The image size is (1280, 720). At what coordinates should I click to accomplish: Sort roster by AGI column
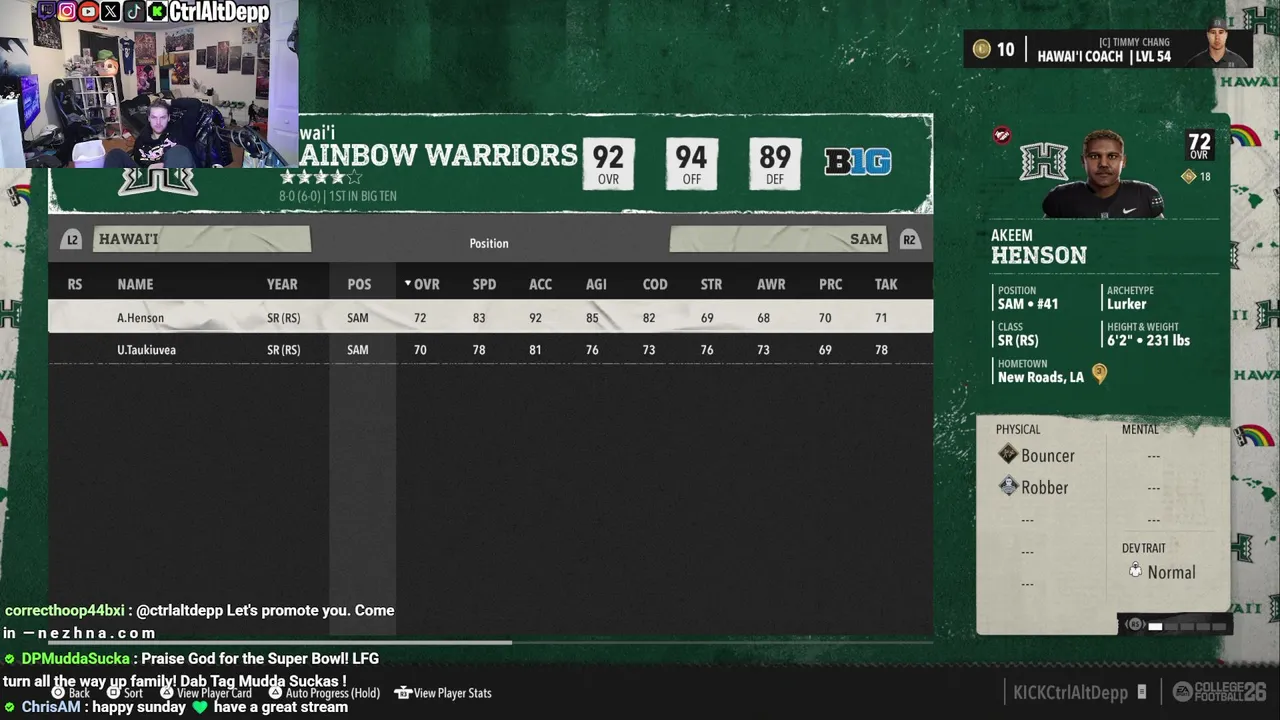click(x=596, y=284)
